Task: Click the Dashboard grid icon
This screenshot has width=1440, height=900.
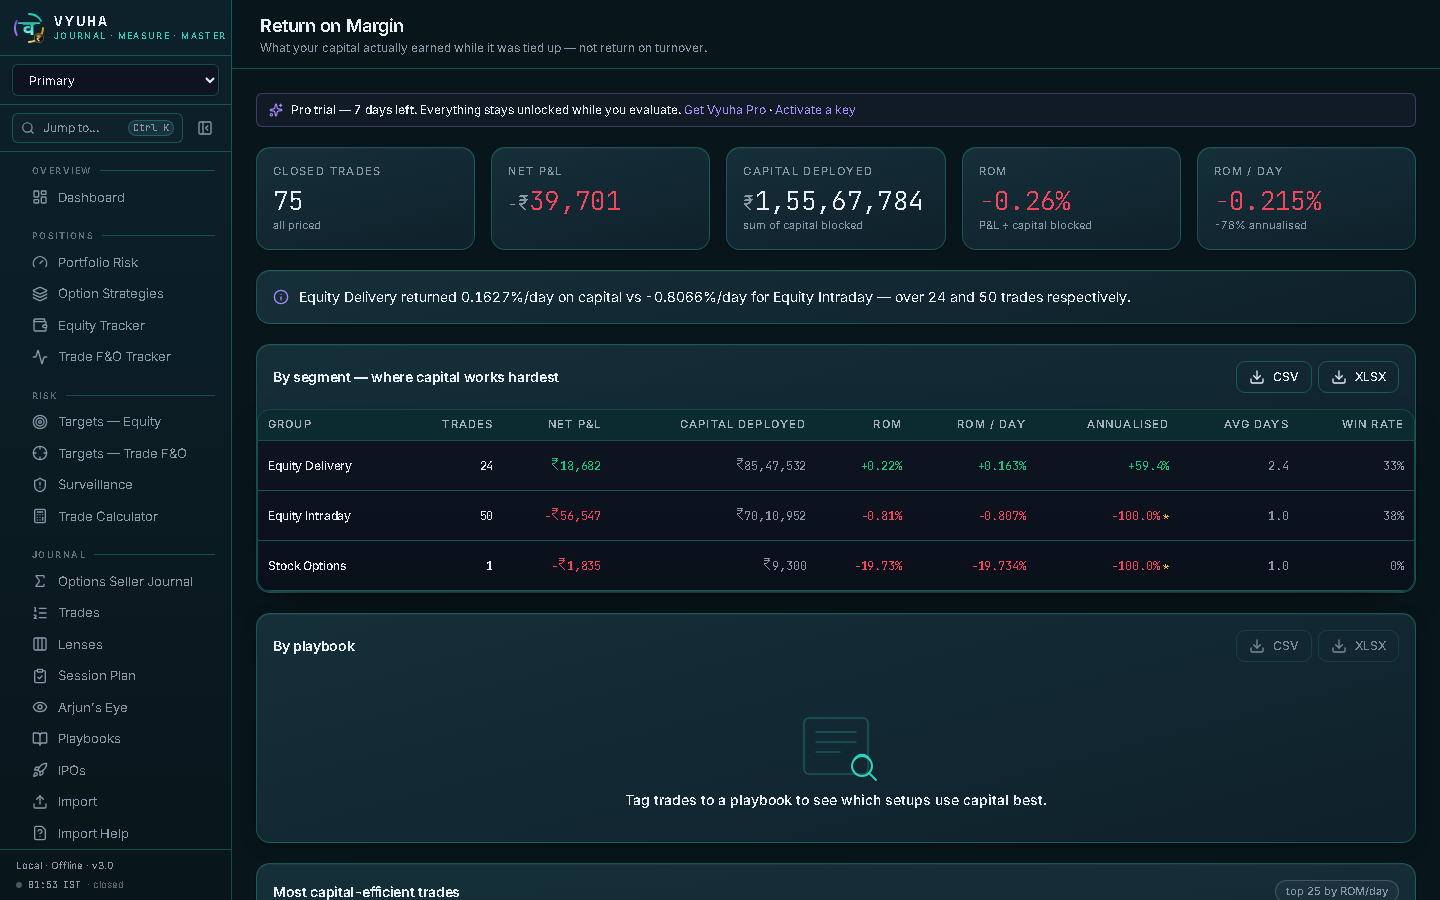Action: click(x=40, y=198)
